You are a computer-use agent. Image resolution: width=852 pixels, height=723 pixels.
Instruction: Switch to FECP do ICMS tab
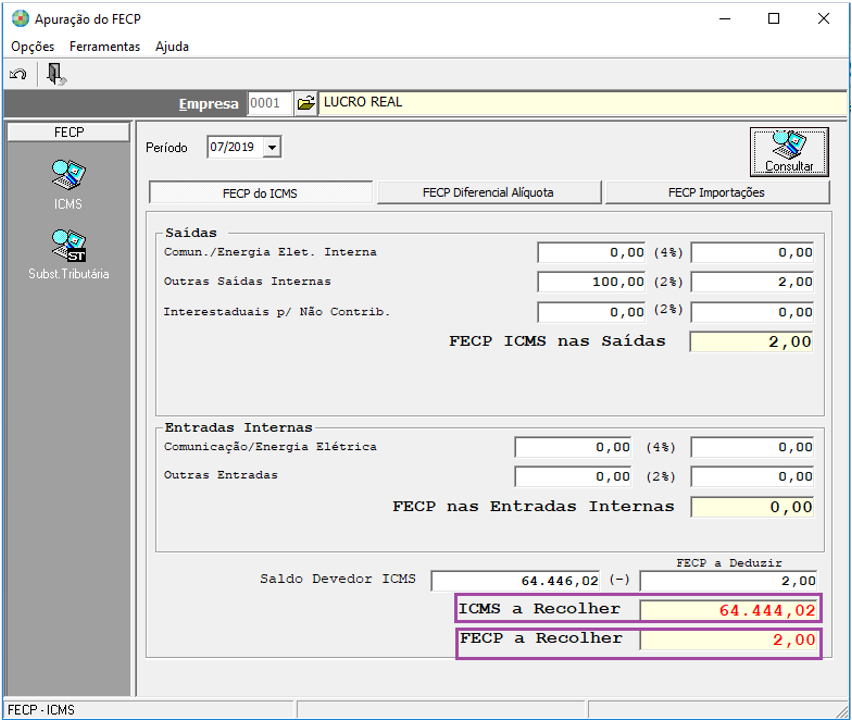point(260,193)
